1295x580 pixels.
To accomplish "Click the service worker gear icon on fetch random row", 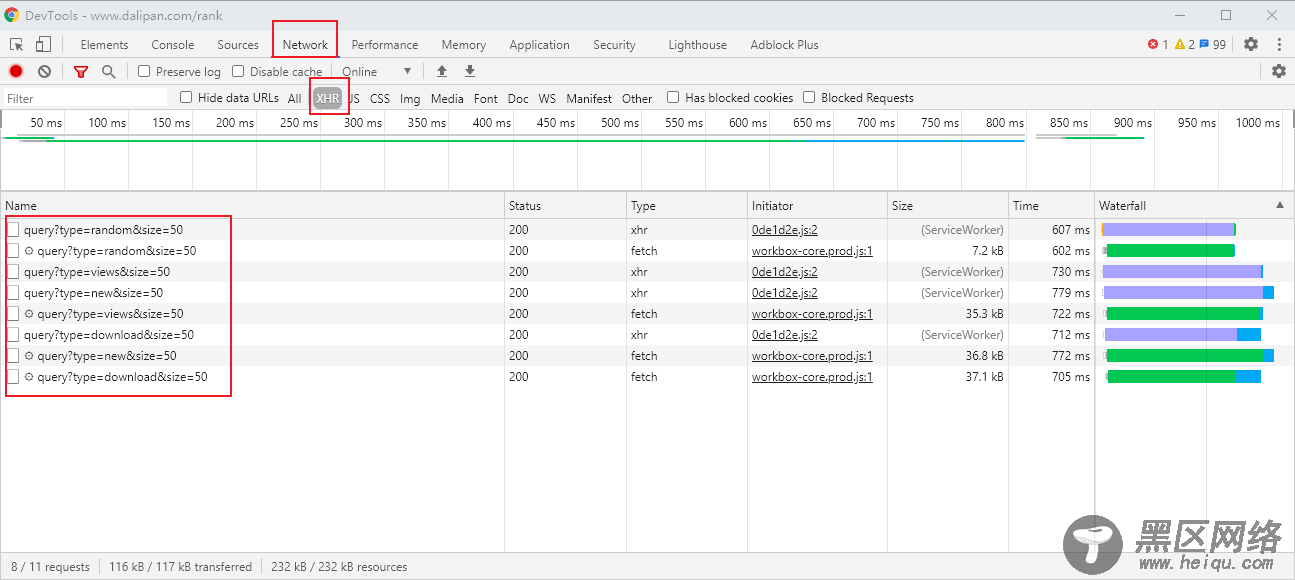I will tap(29, 251).
